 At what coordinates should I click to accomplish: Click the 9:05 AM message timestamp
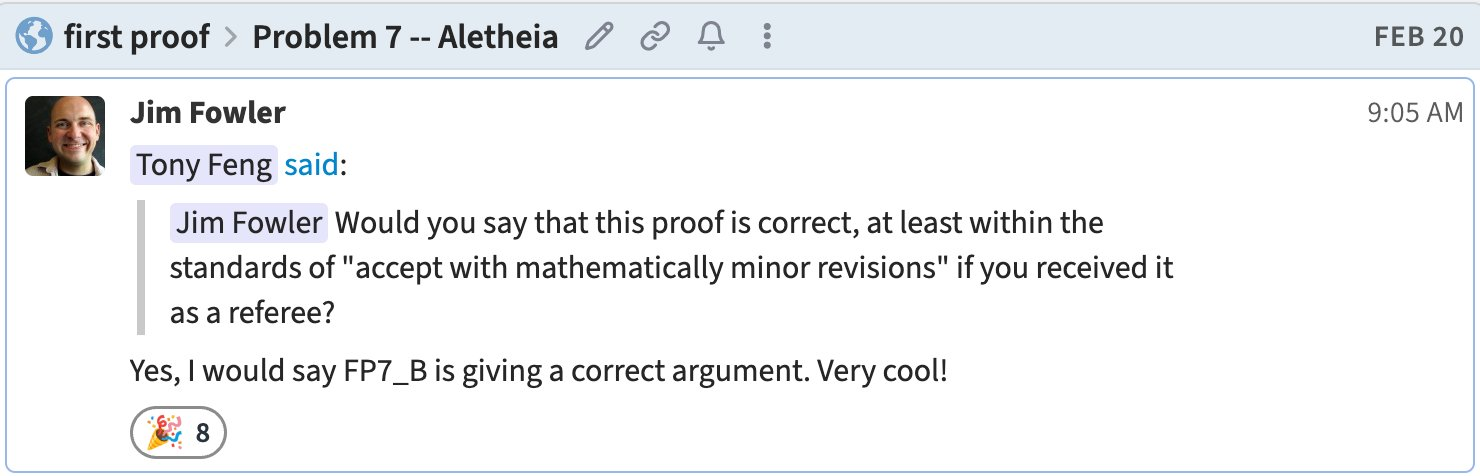point(1414,113)
